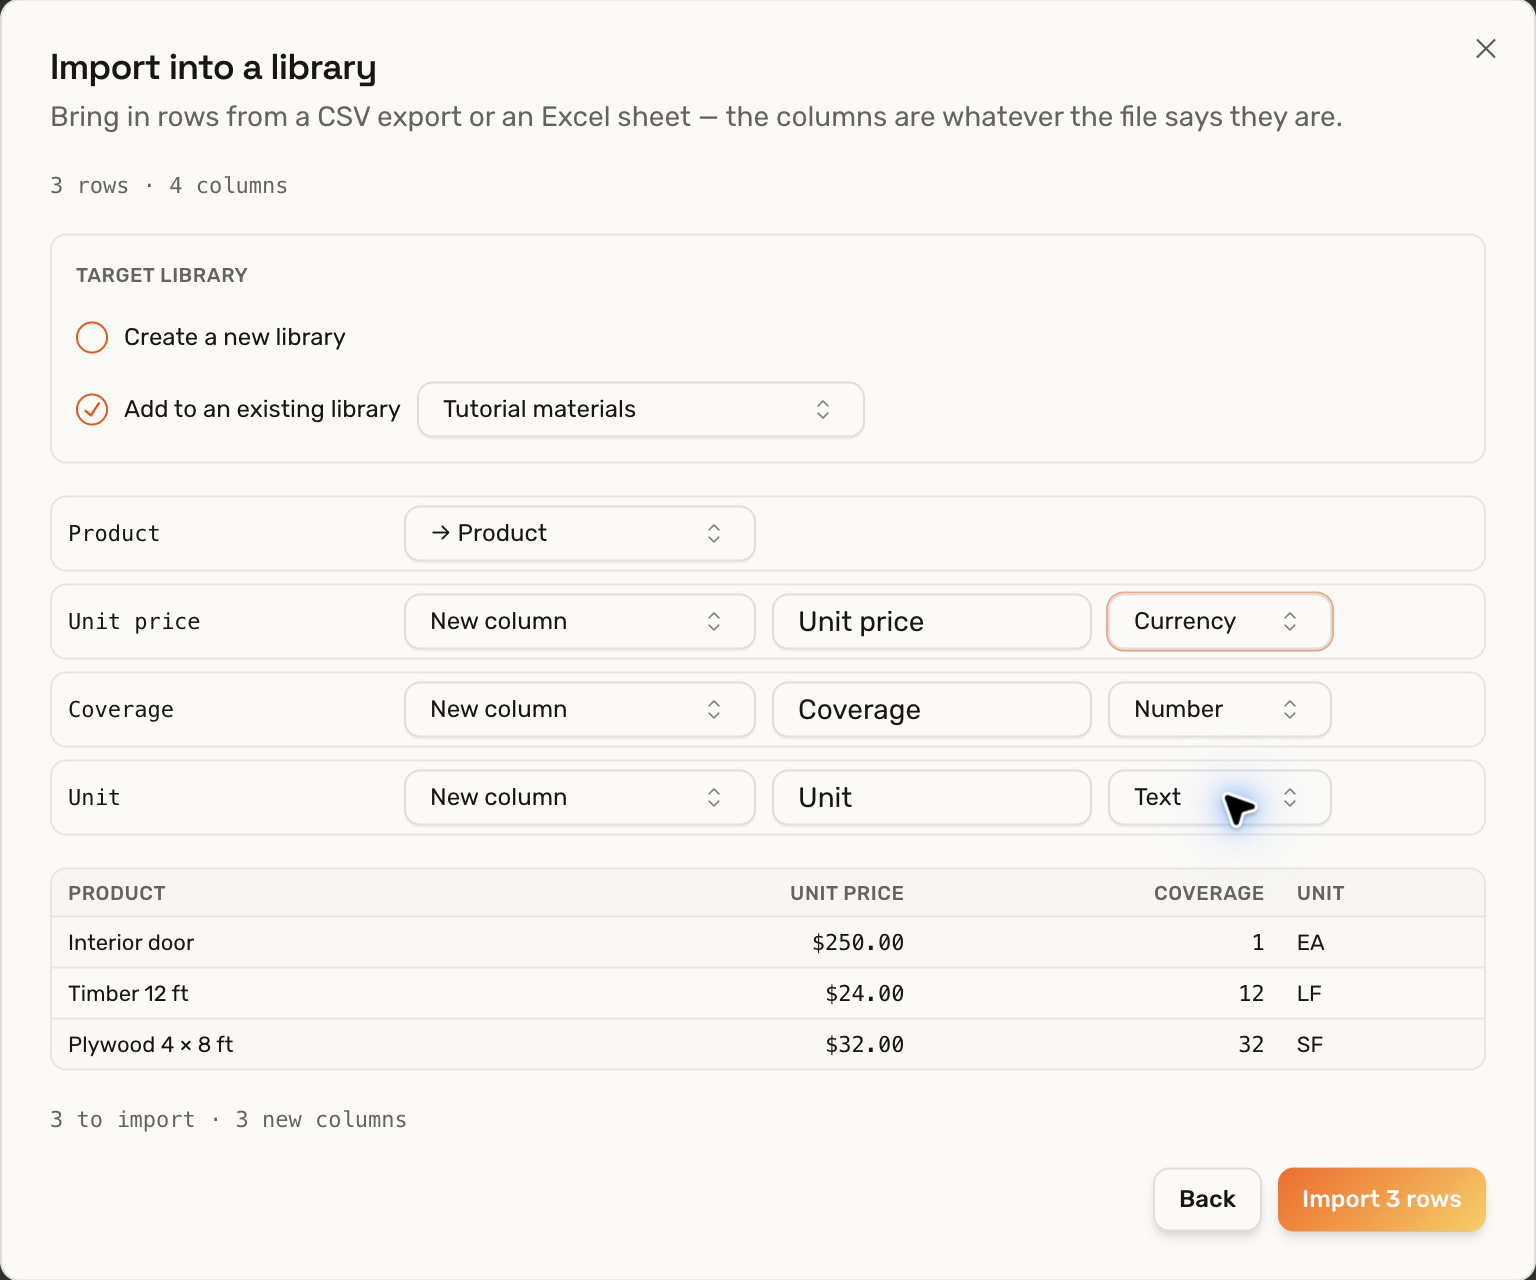Click the Coverage source column label
The height and width of the screenshot is (1280, 1536).
pos(121,709)
